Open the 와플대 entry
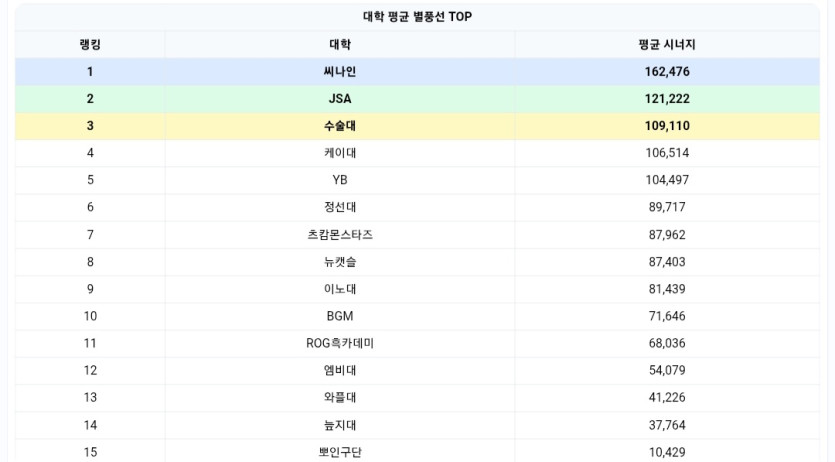The width and height of the screenshot is (835, 462). (x=340, y=398)
